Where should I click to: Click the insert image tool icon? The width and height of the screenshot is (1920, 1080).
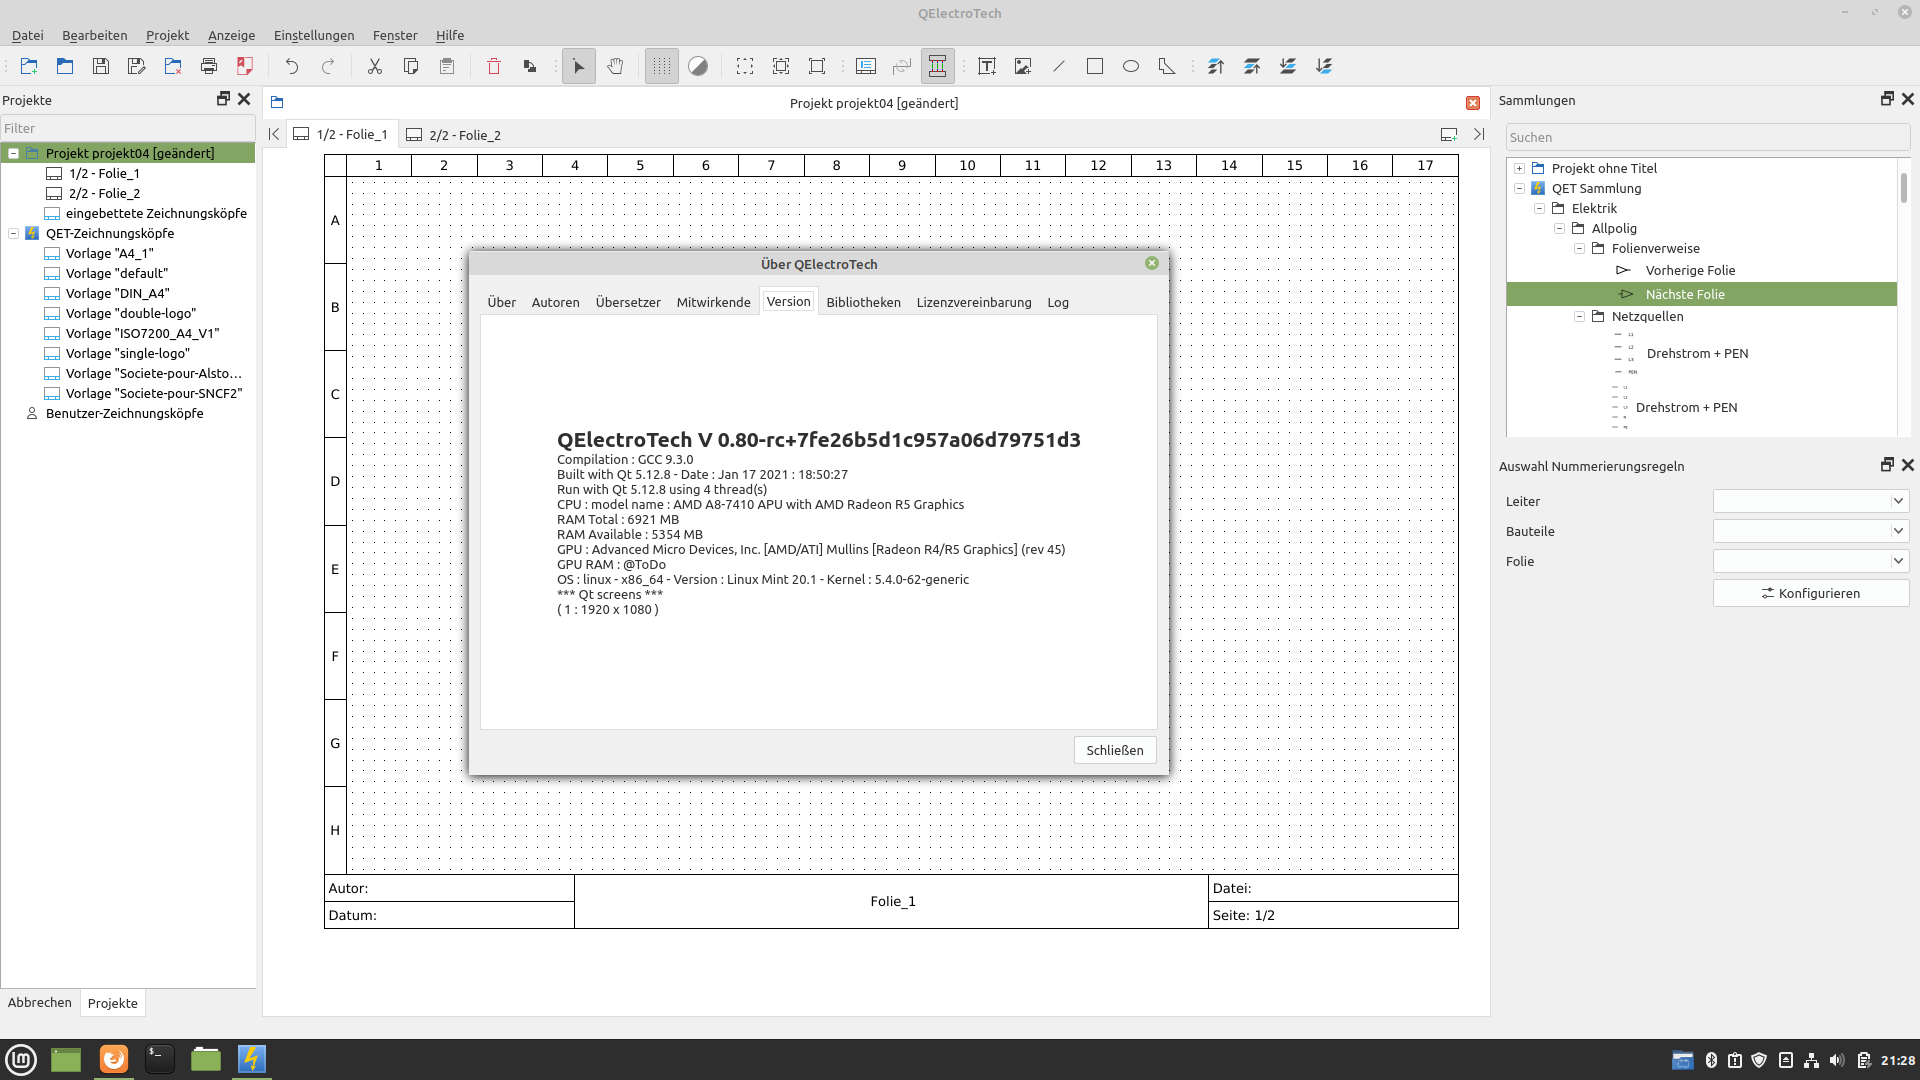(1023, 66)
